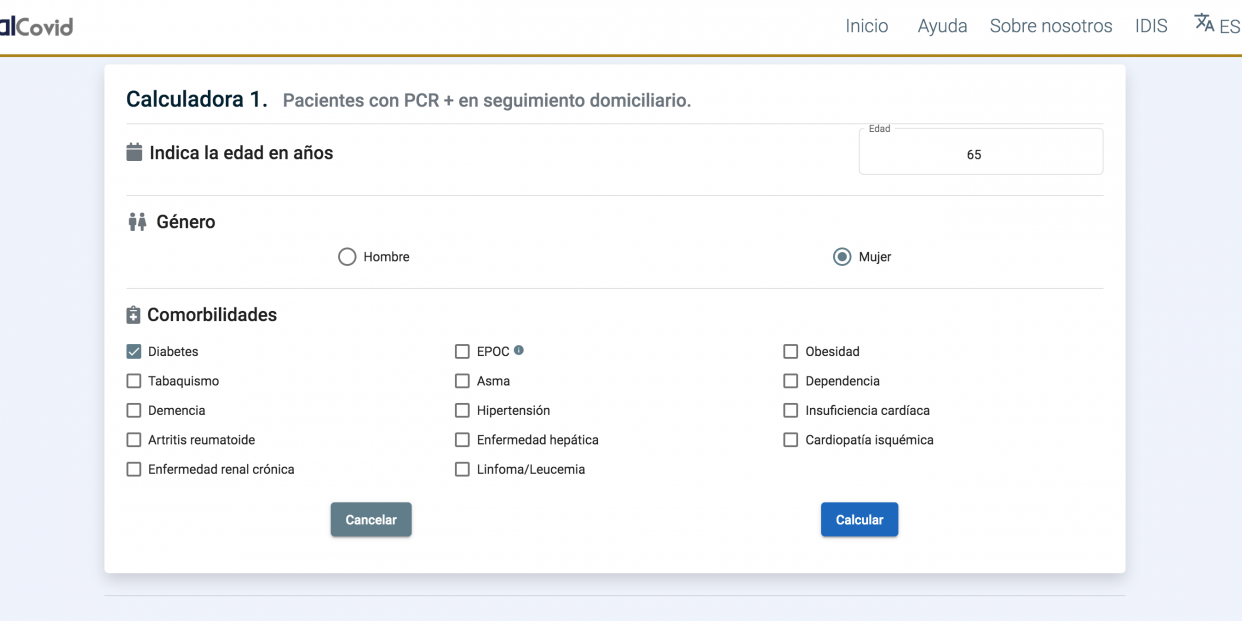This screenshot has width=1242, height=621.
Task: Open the ES language selector
Action: [x=1229, y=27]
